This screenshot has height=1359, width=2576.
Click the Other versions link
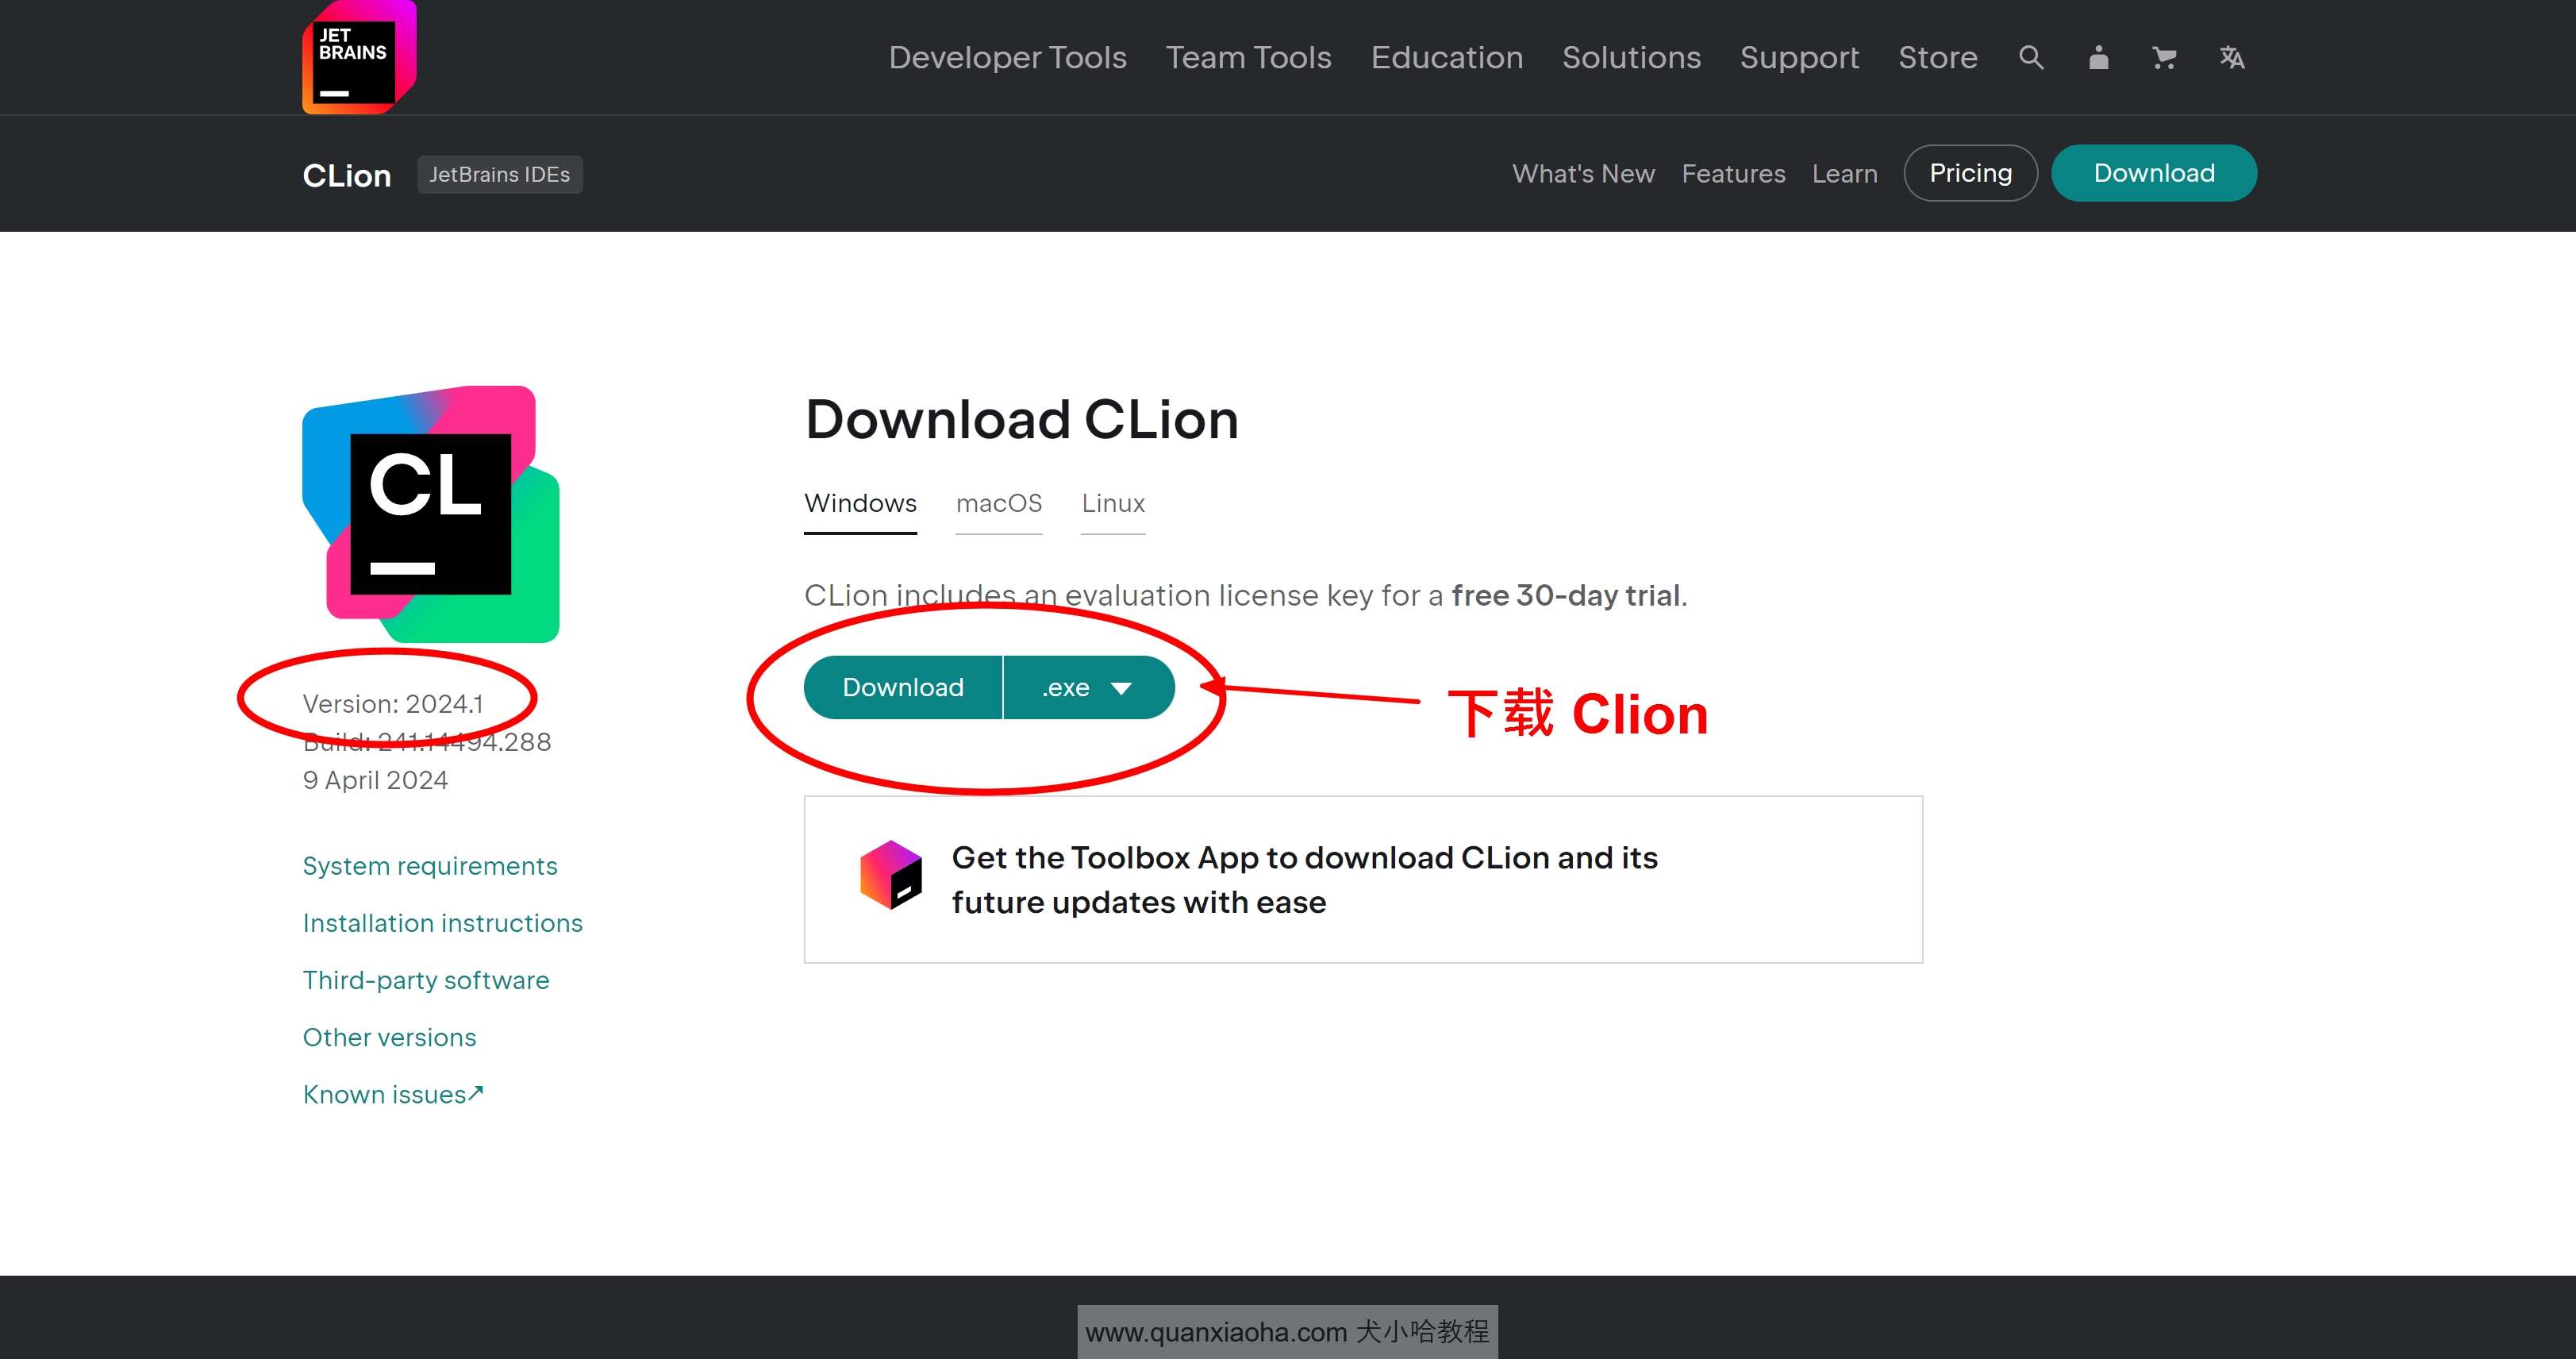(388, 1035)
